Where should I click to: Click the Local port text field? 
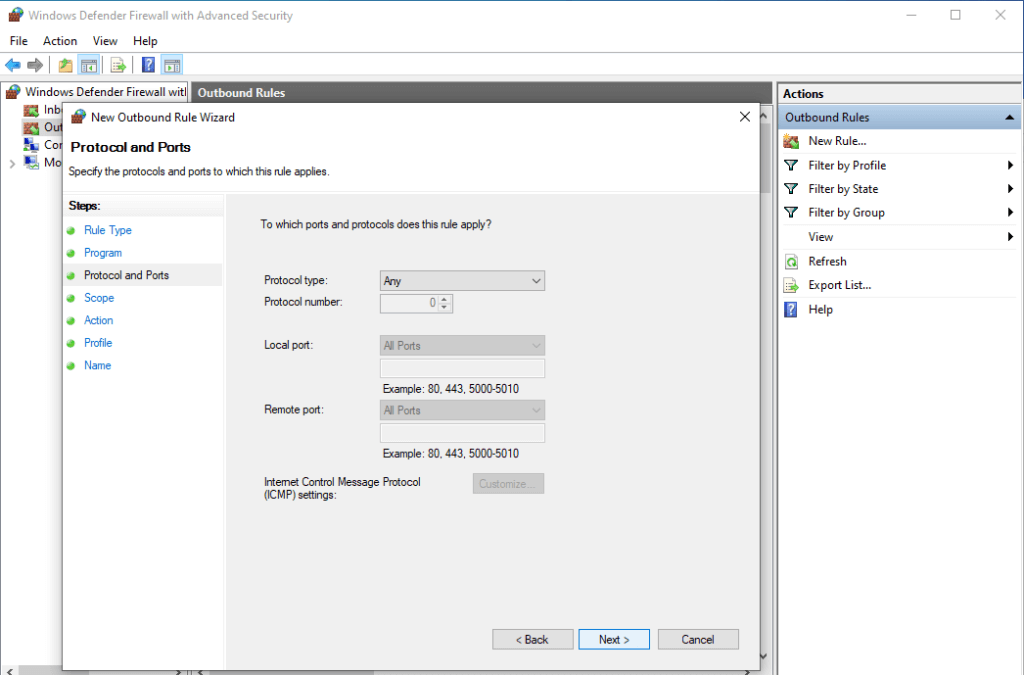pos(462,368)
